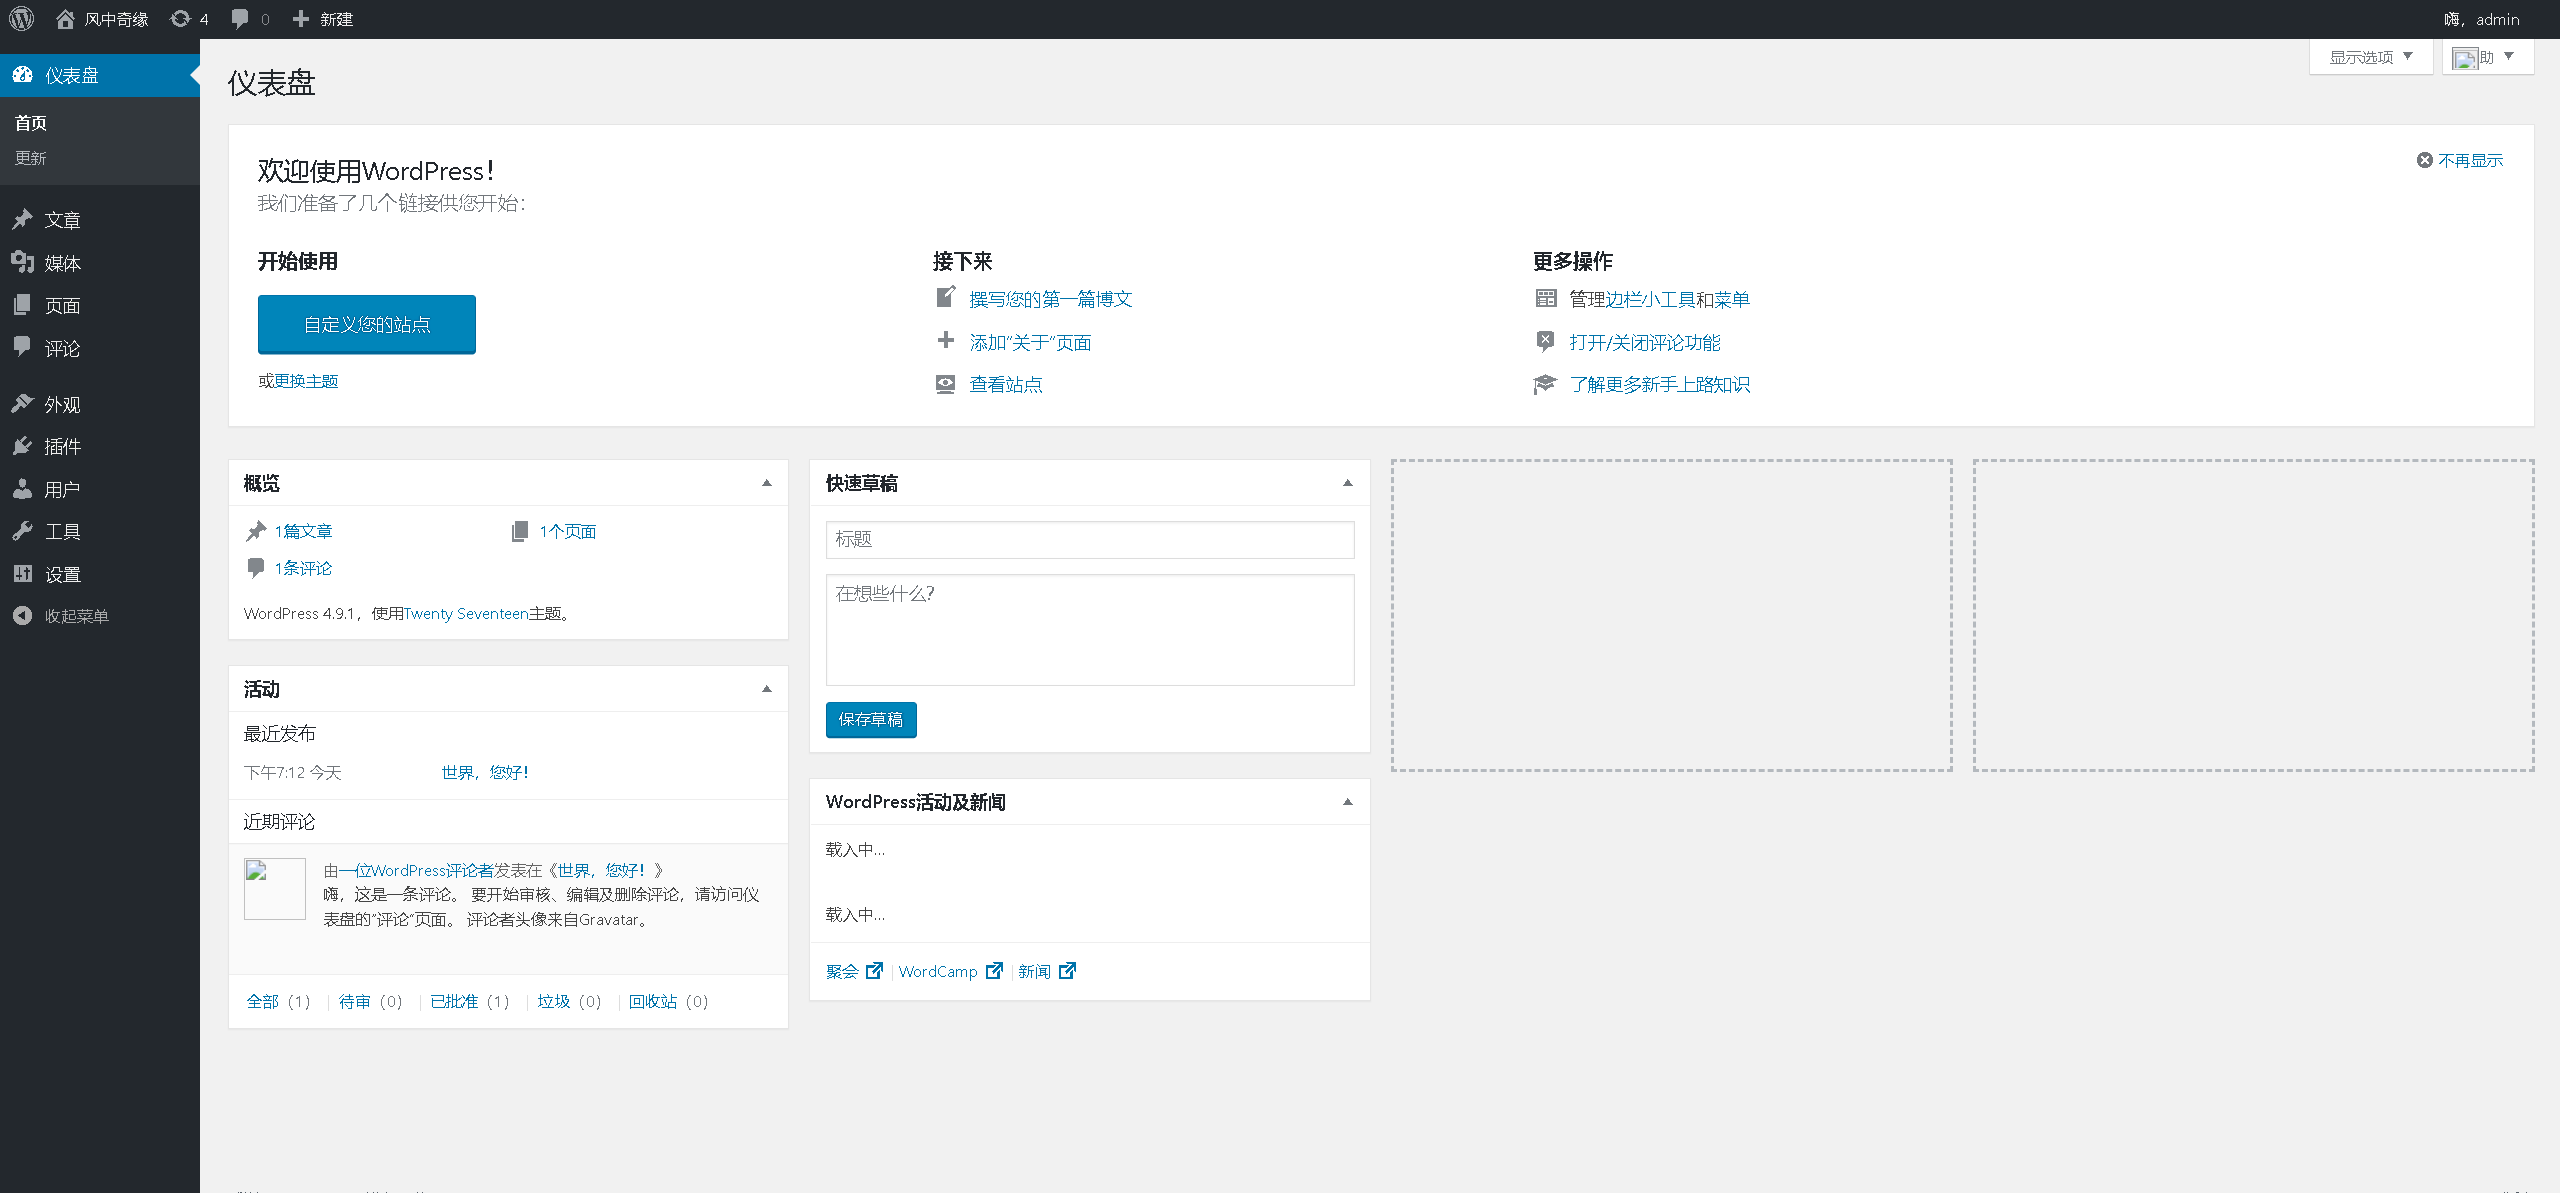The height and width of the screenshot is (1193, 2560).
Task: Focus the 标题 quick draft input field
Action: click(x=1090, y=540)
